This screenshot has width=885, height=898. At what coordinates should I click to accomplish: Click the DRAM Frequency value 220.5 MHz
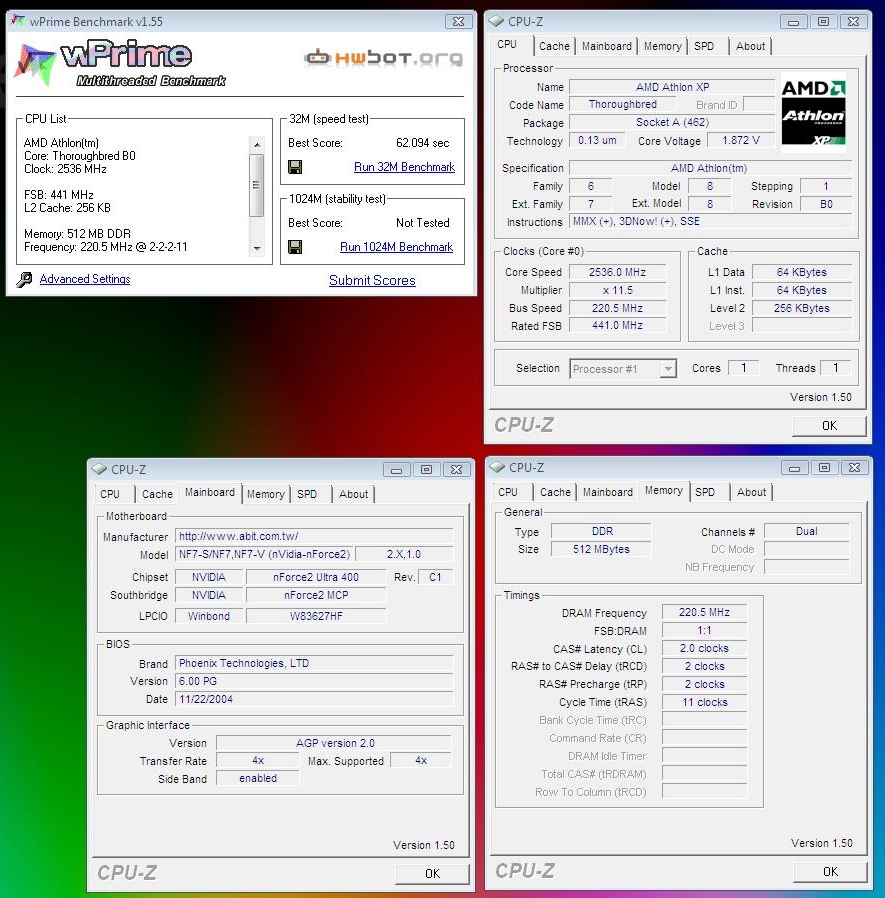coord(704,612)
